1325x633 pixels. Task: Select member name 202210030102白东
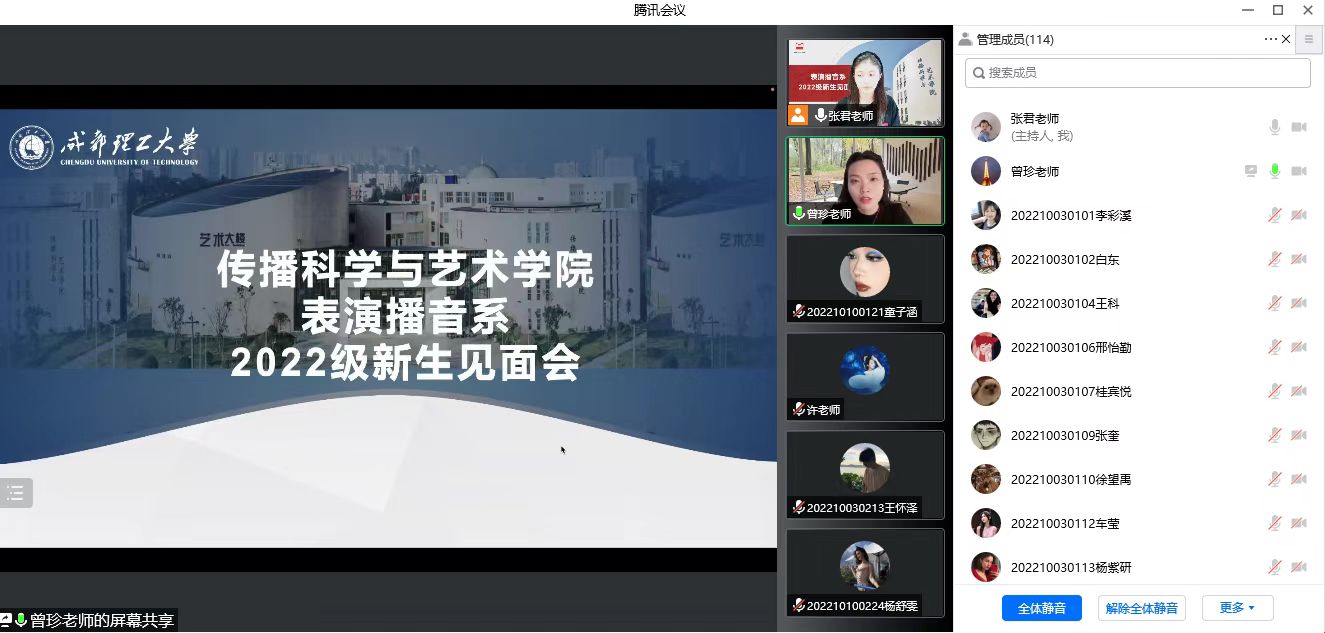1065,260
